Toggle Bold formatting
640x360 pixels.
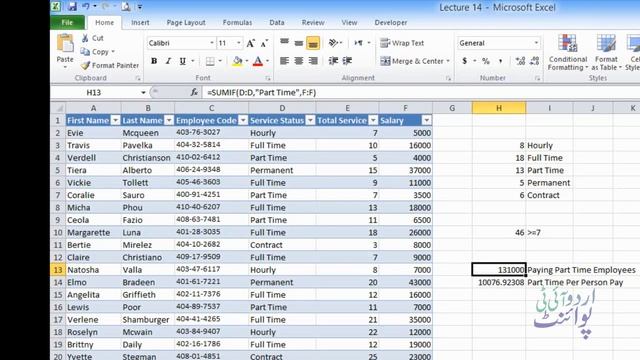point(154,61)
